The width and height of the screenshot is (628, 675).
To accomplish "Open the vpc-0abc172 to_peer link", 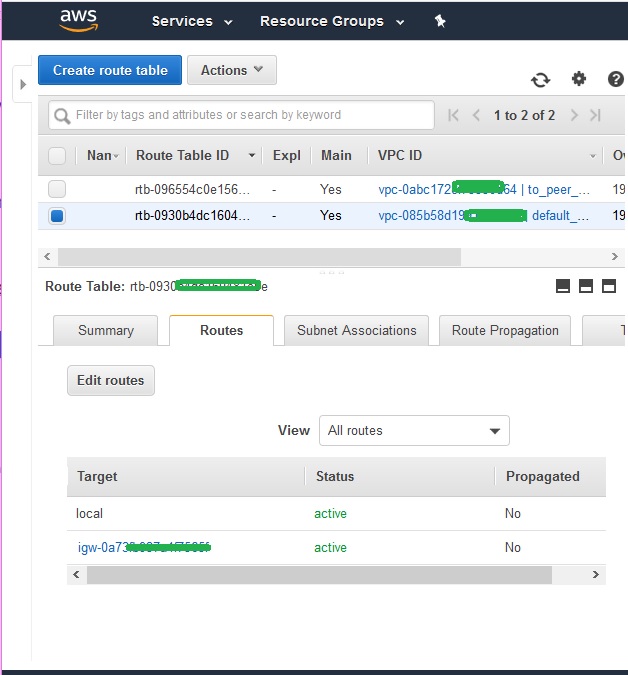I will 484,189.
